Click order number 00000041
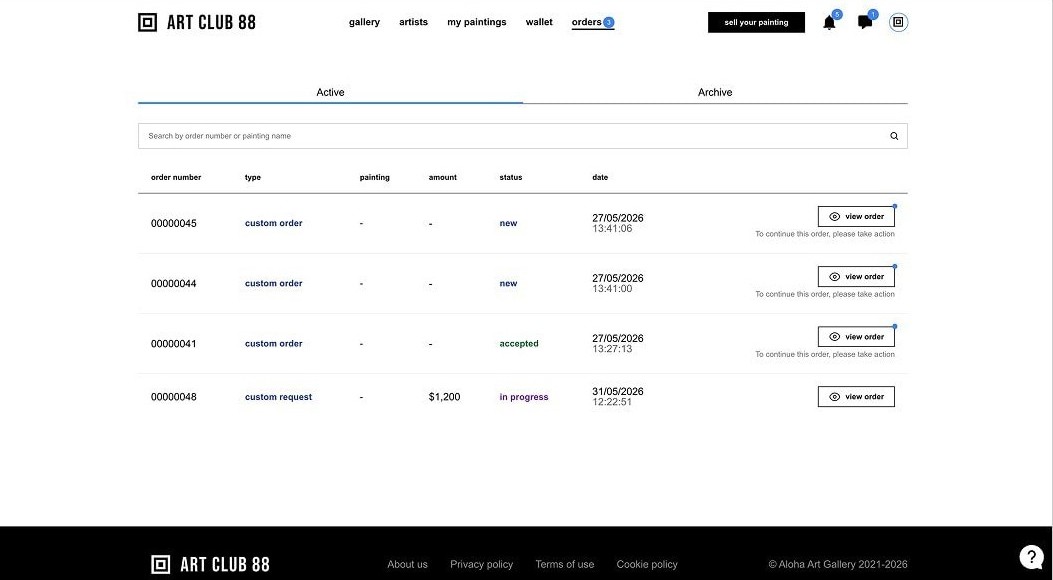 coord(174,344)
